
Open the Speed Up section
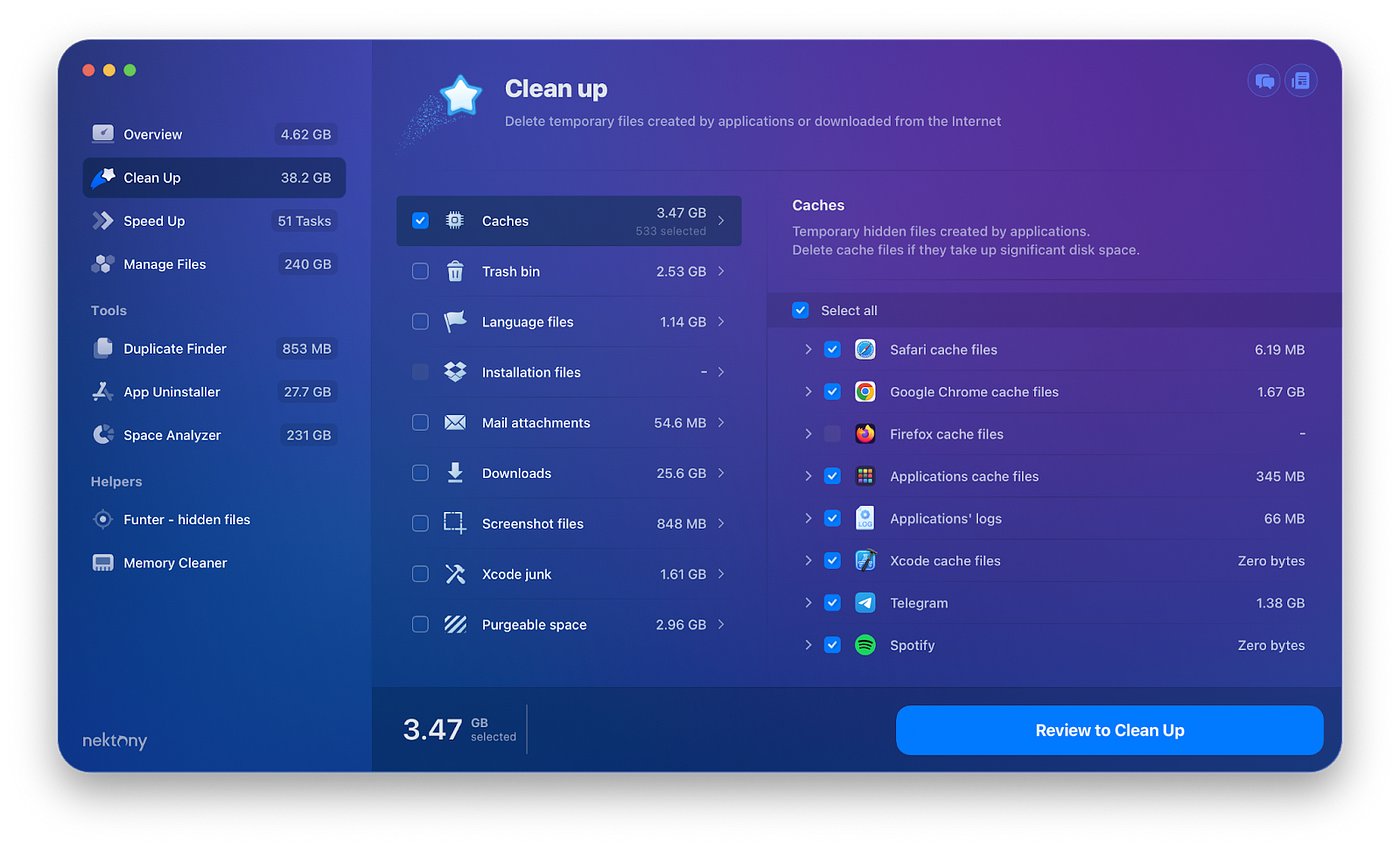pyautogui.click(x=214, y=221)
